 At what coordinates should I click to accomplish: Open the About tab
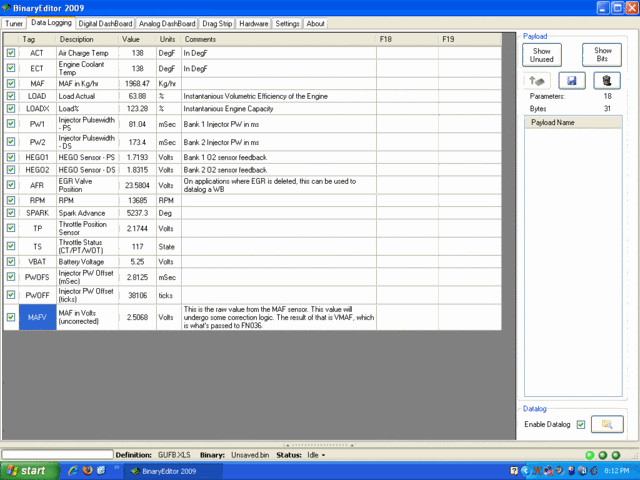coord(316,24)
